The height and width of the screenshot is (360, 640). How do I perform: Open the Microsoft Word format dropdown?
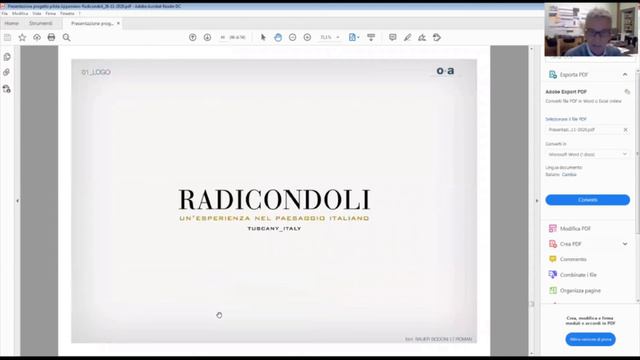click(x=587, y=155)
